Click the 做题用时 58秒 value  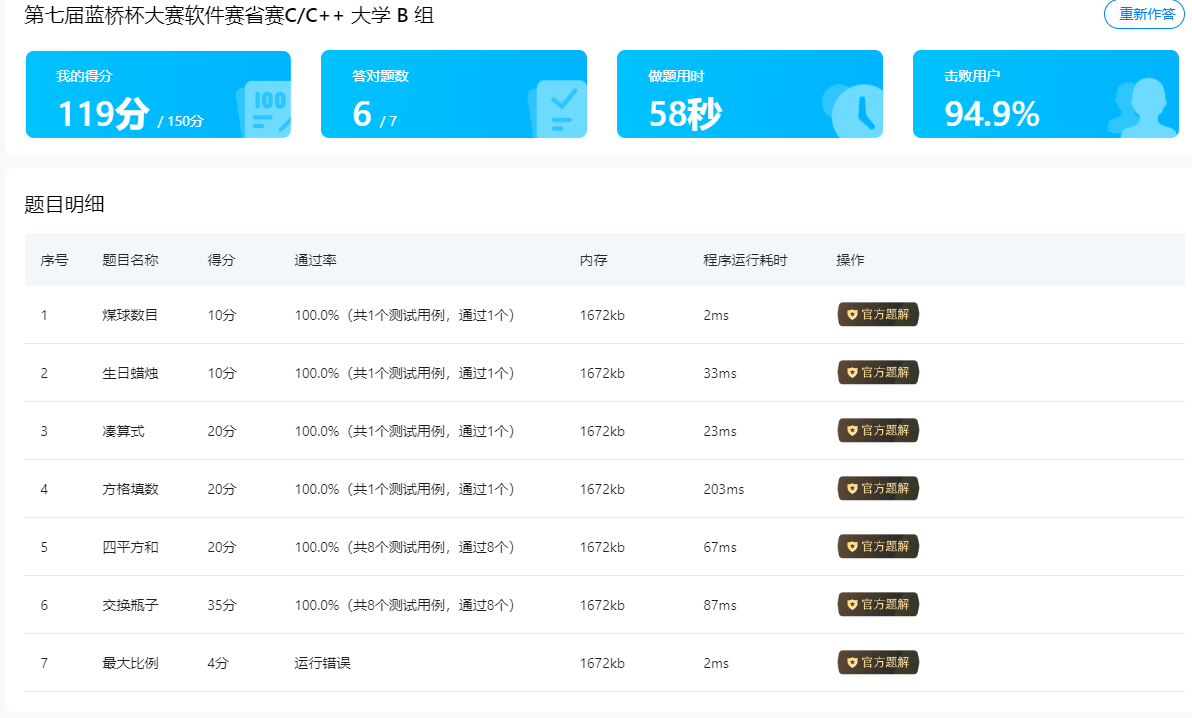pyautogui.click(x=685, y=114)
